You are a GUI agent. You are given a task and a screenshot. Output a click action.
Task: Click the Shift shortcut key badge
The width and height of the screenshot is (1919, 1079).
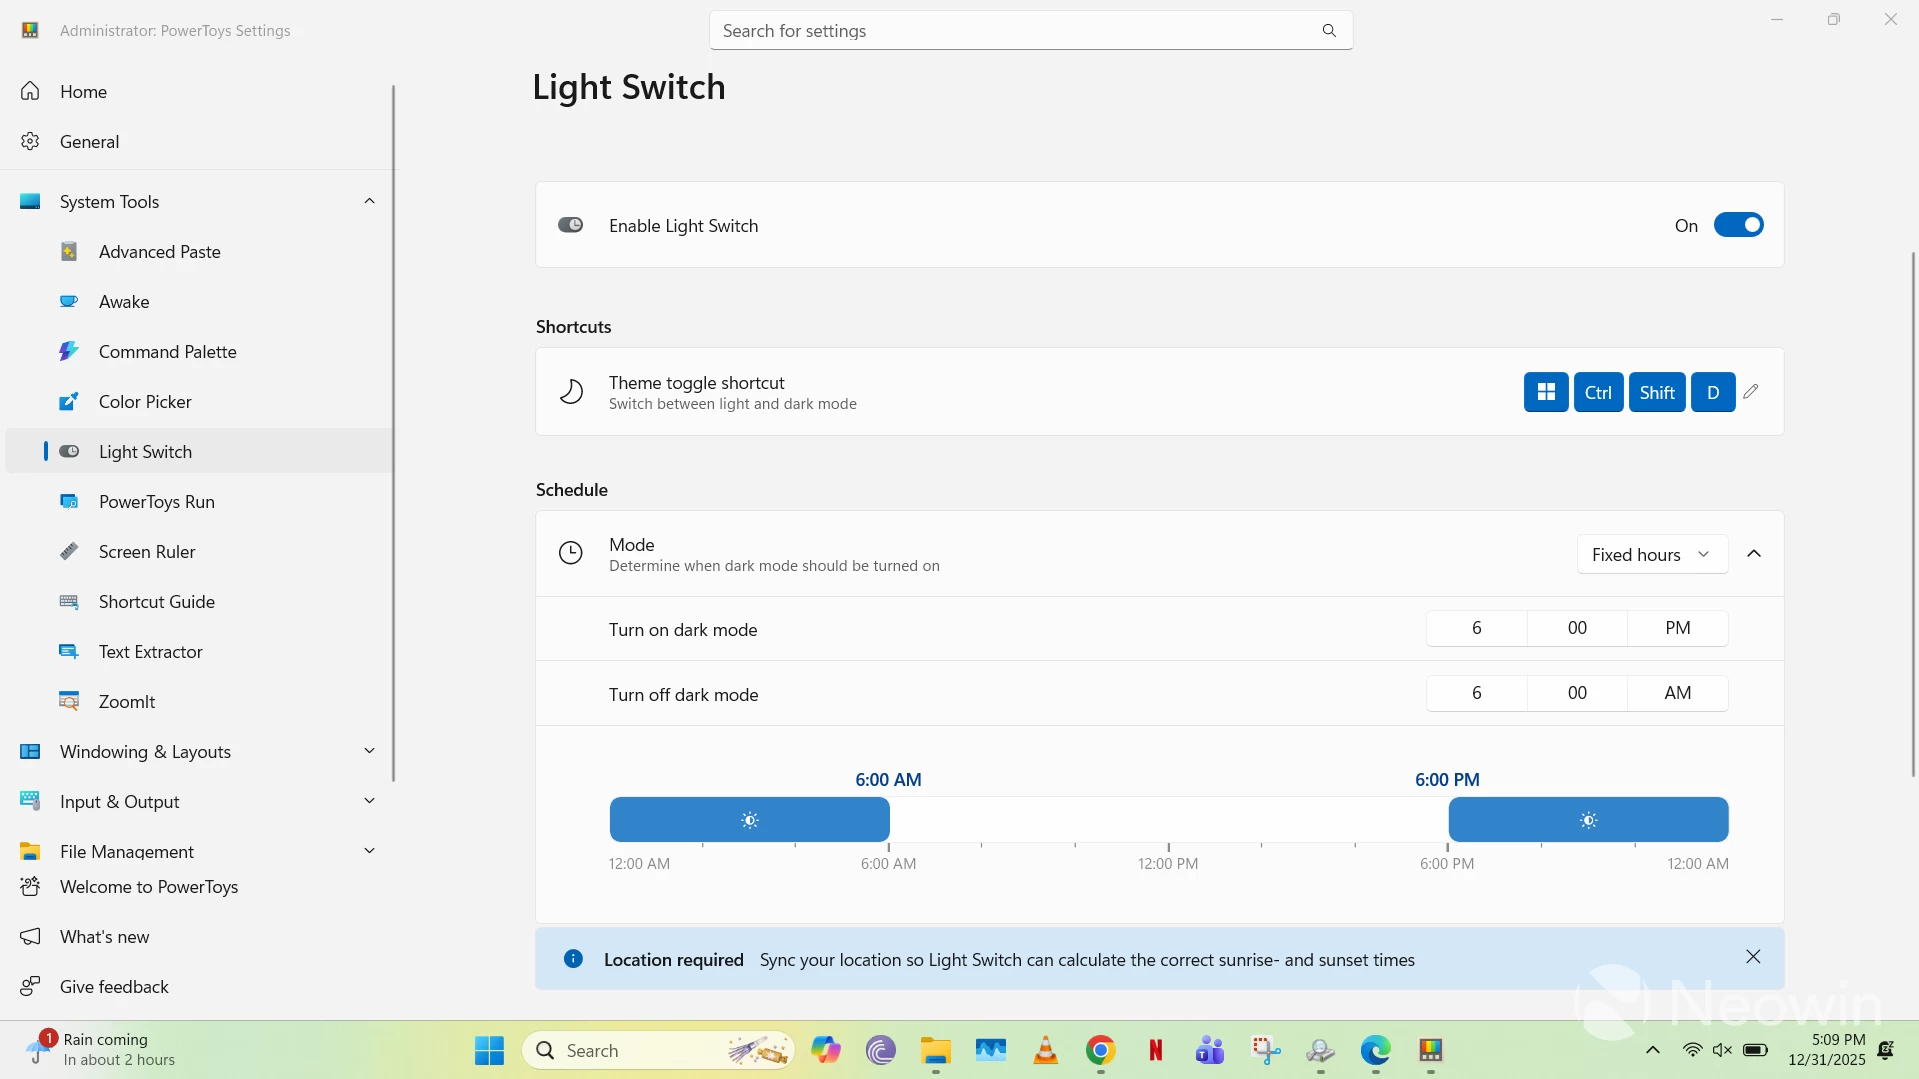(1657, 392)
